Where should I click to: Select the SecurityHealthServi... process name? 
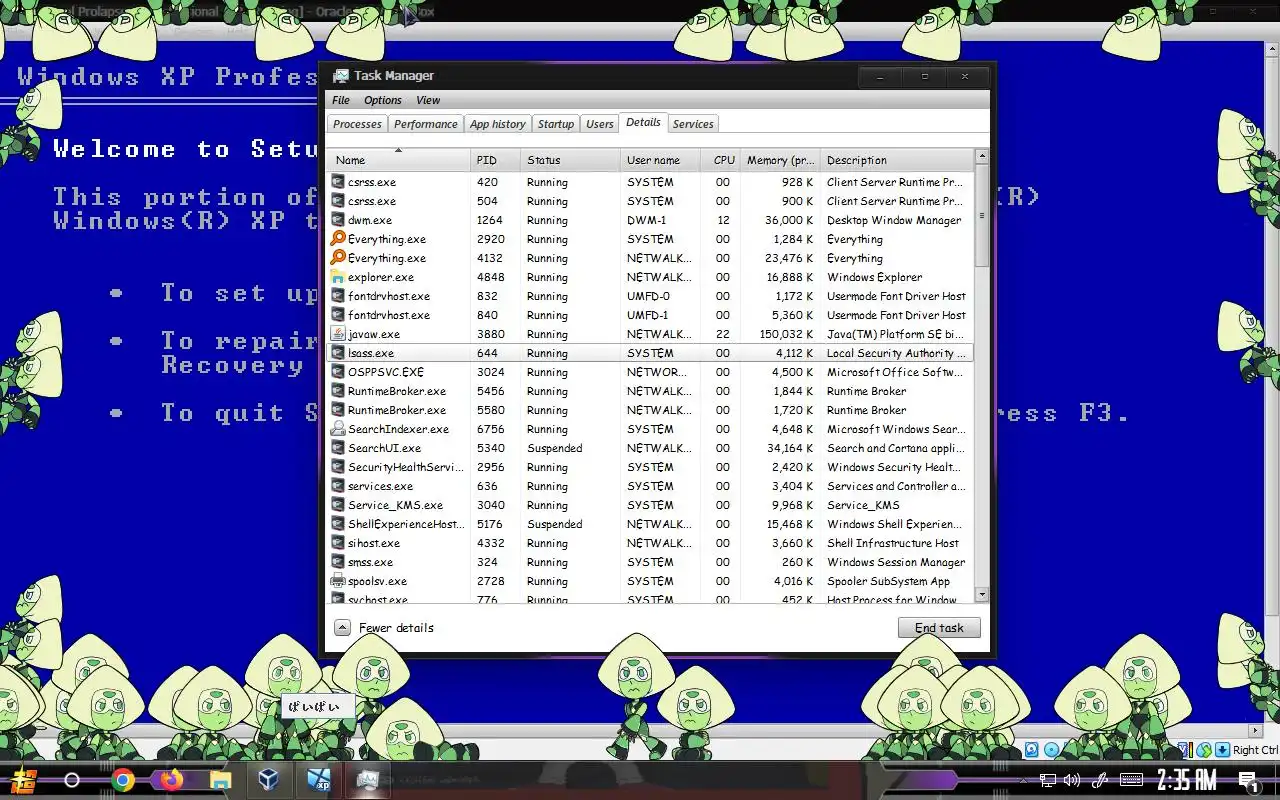406,467
